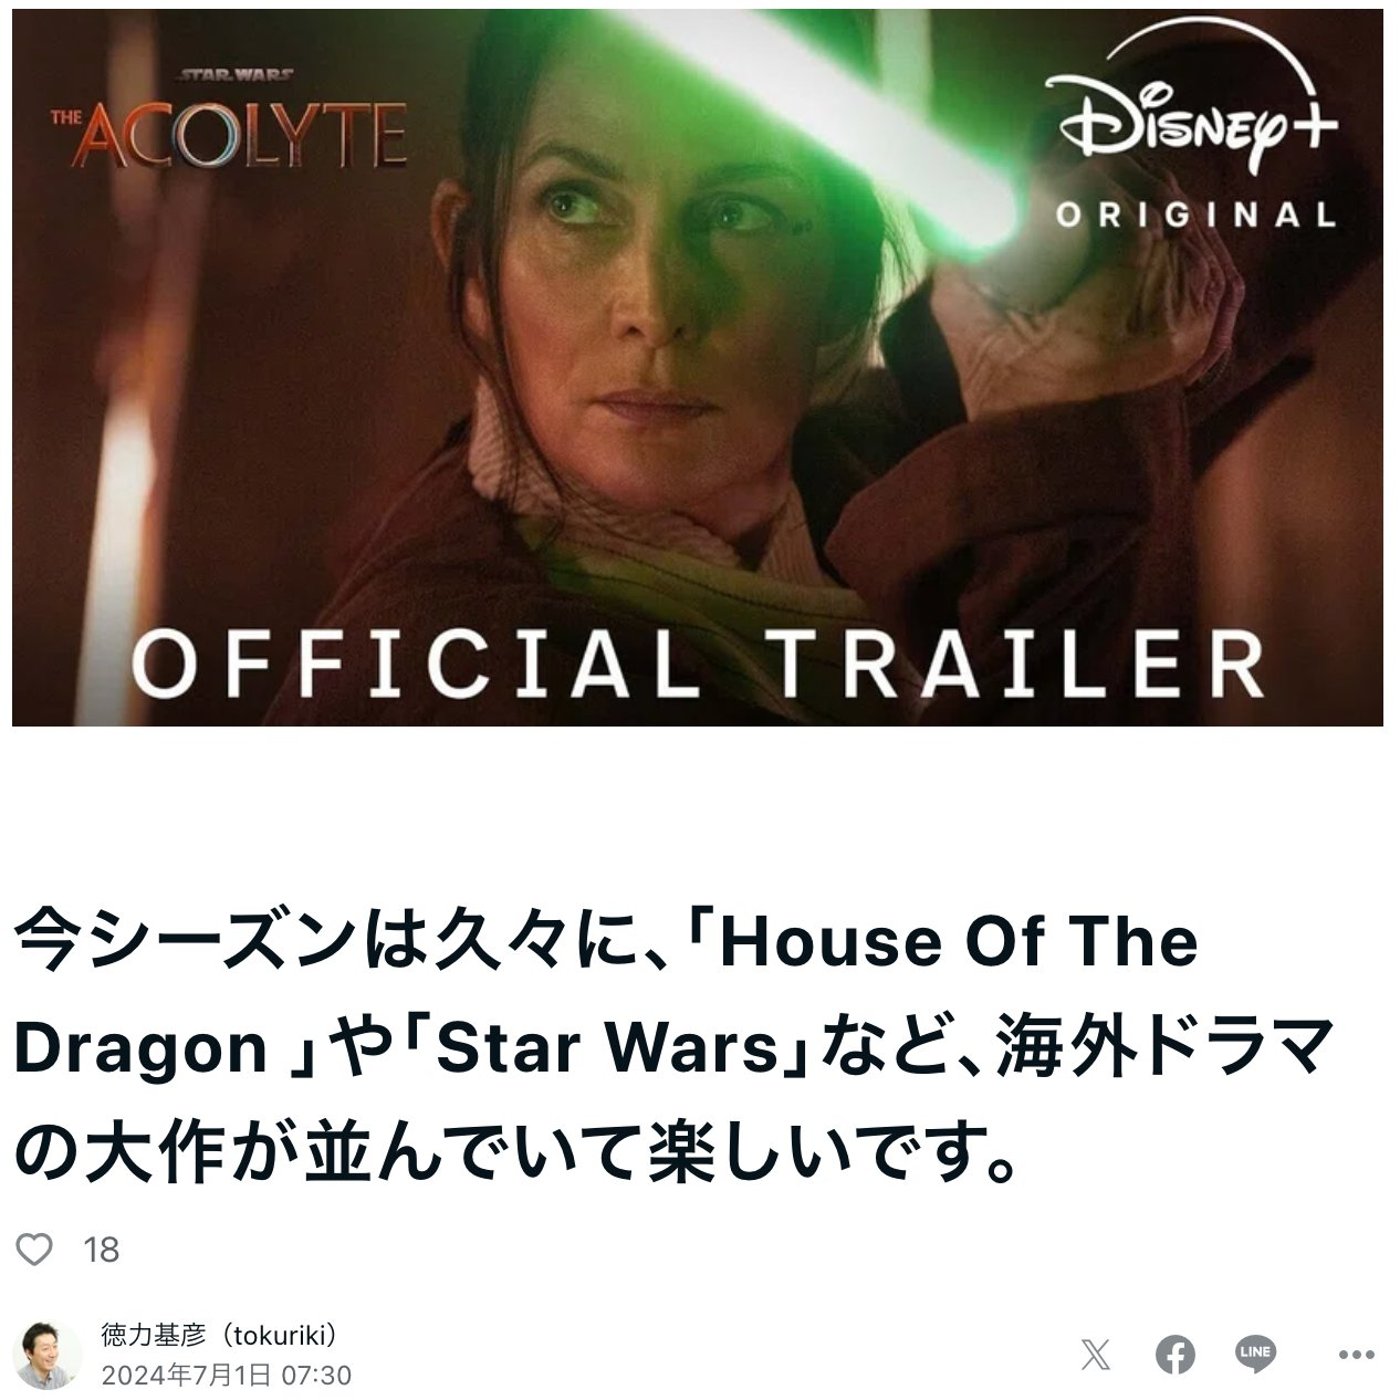The height and width of the screenshot is (1400, 1400).
Task: Share the article on X
Action: [1096, 1355]
